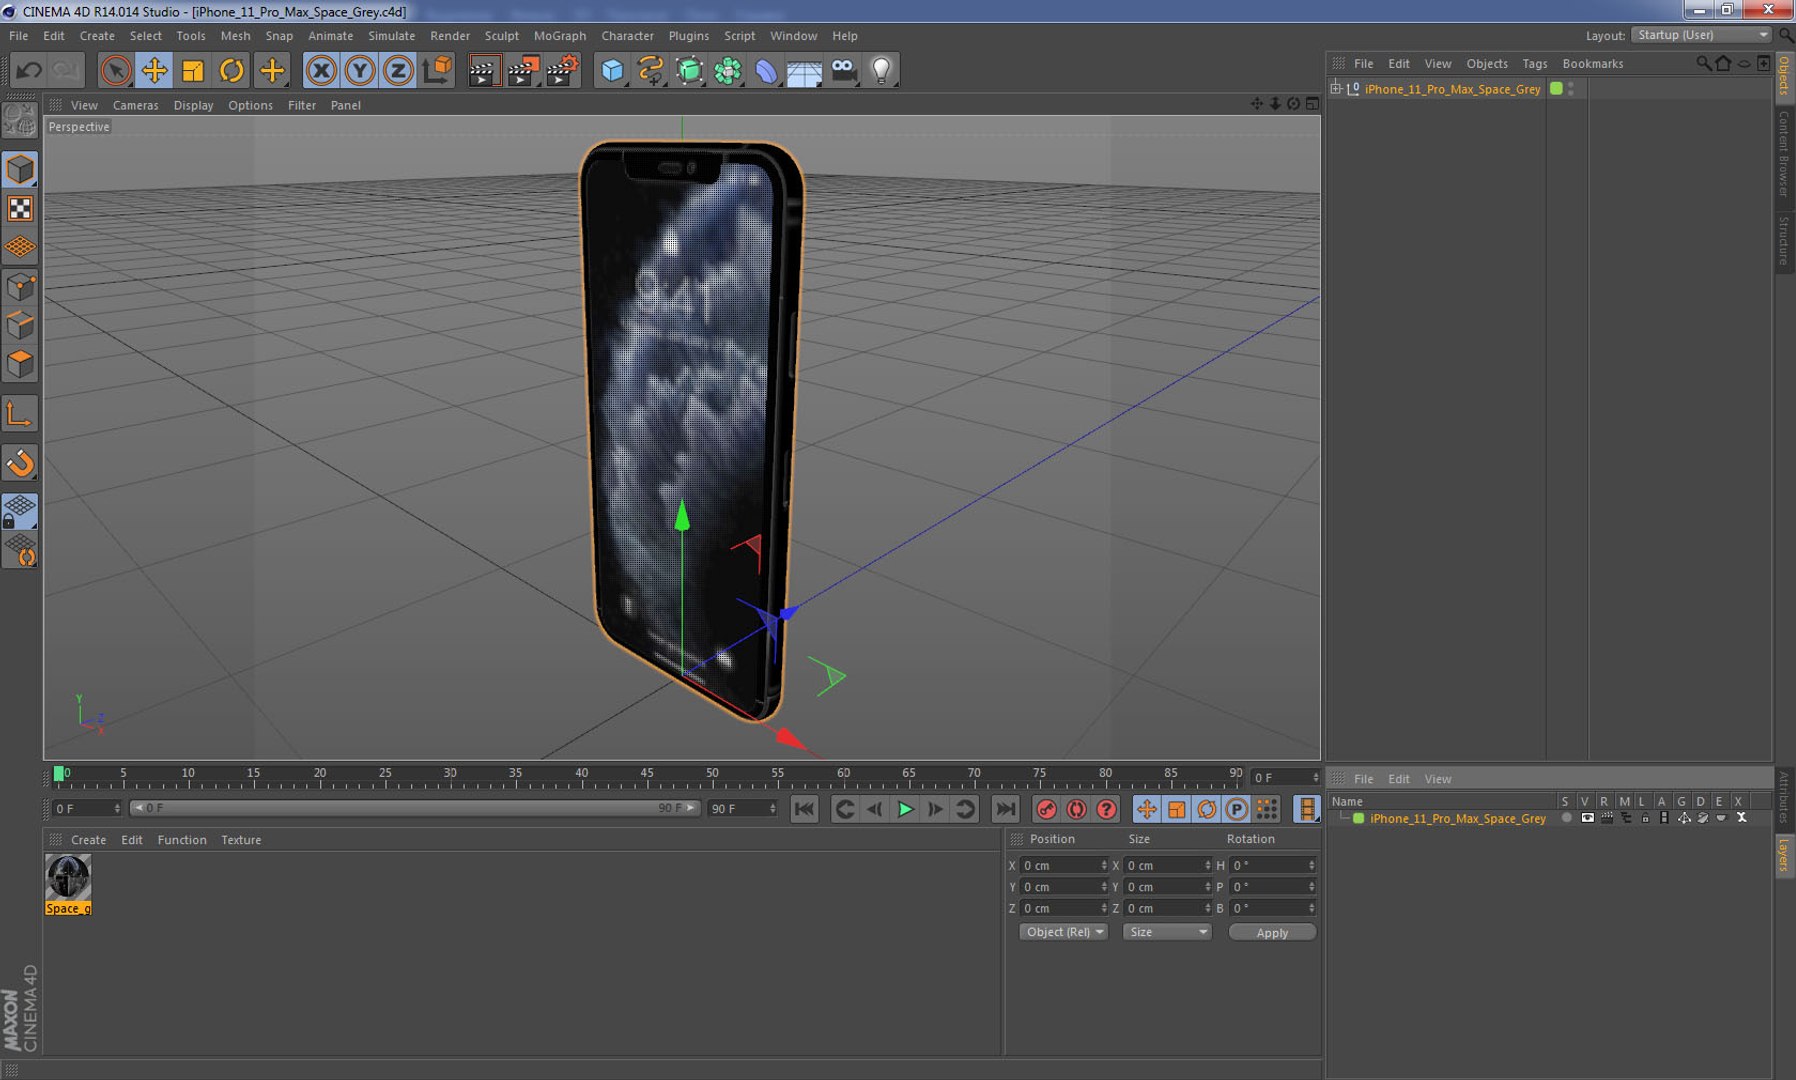Switch to Model mode icon
Image resolution: width=1796 pixels, height=1080 pixels.
pos(20,169)
